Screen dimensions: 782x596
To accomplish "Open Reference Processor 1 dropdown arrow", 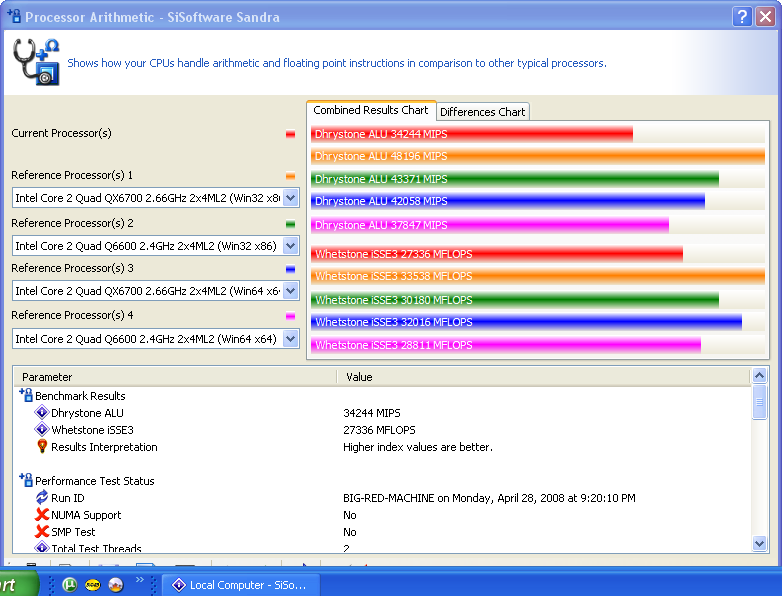I will point(291,198).
